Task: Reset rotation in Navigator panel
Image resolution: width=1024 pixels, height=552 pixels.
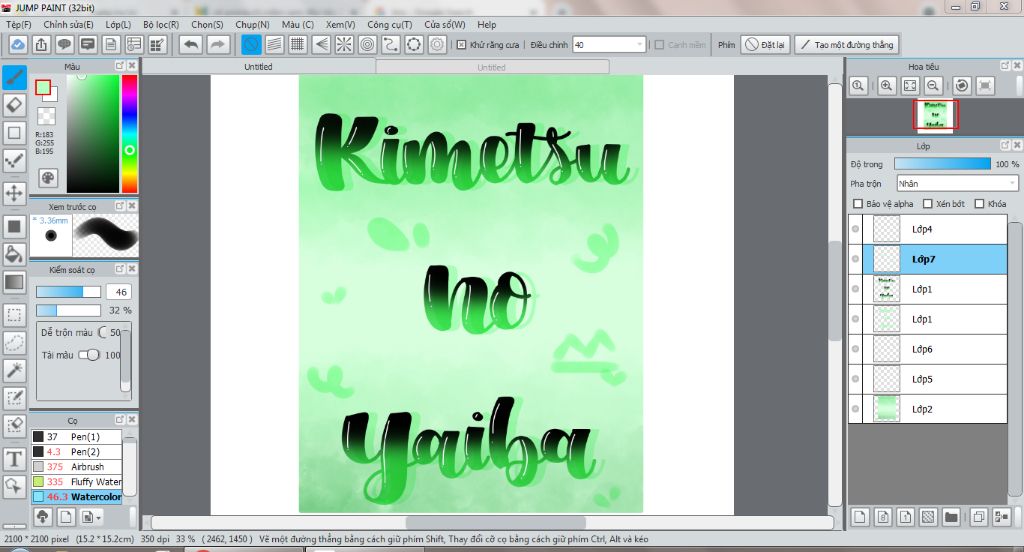Action: point(961,86)
